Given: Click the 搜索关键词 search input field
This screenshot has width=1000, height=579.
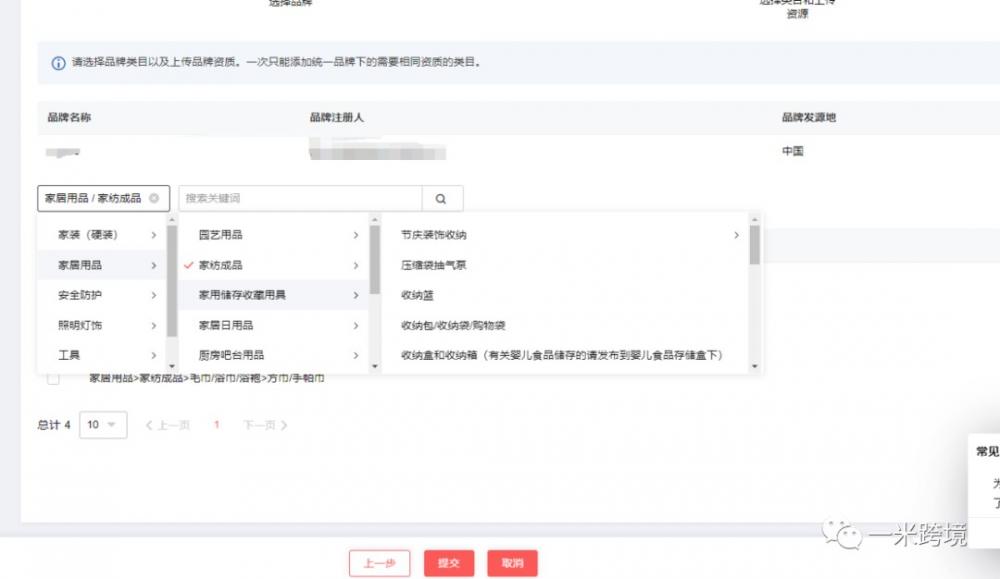Looking at the screenshot, I should coord(299,198).
